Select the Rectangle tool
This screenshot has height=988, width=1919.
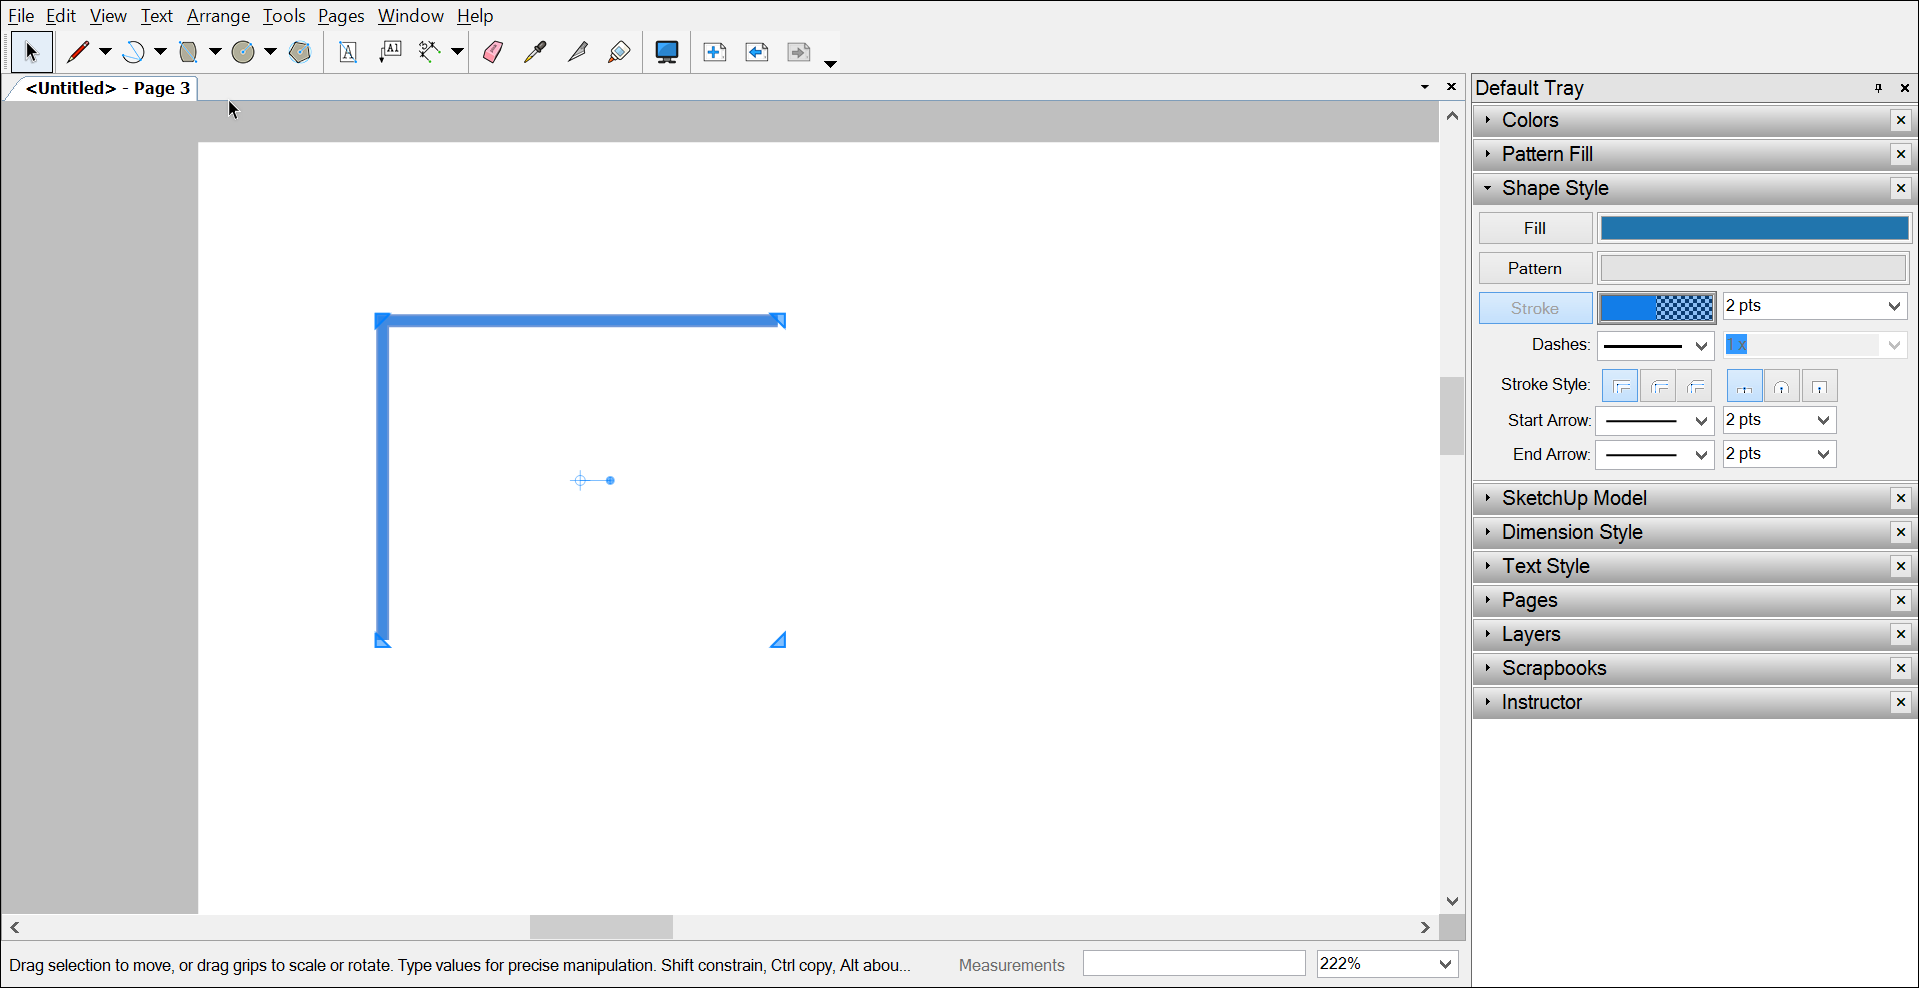190,52
